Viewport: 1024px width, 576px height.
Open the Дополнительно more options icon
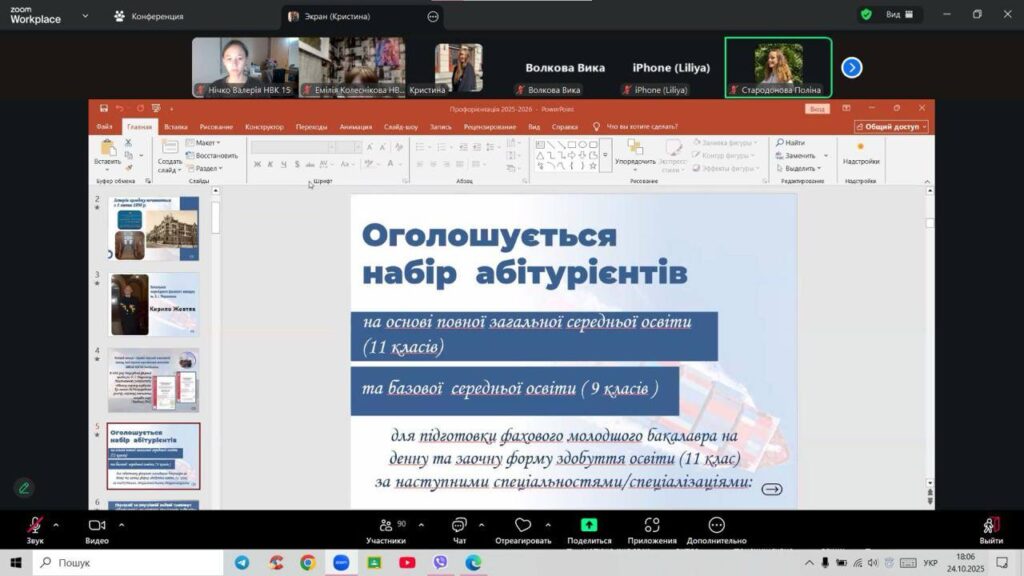(716, 525)
